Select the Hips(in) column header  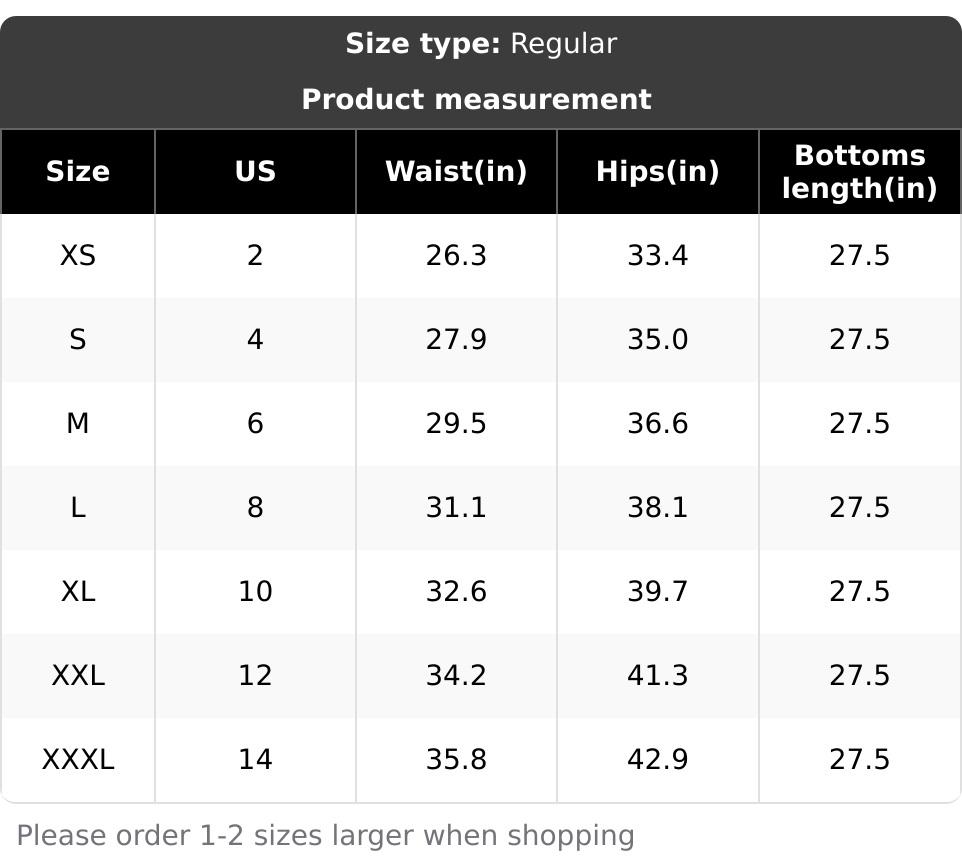657,172
